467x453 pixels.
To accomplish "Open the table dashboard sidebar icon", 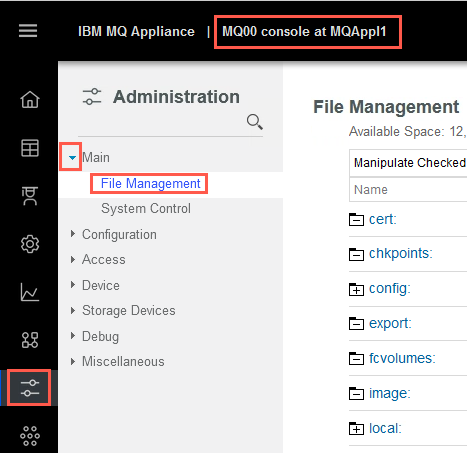I will click(x=30, y=148).
